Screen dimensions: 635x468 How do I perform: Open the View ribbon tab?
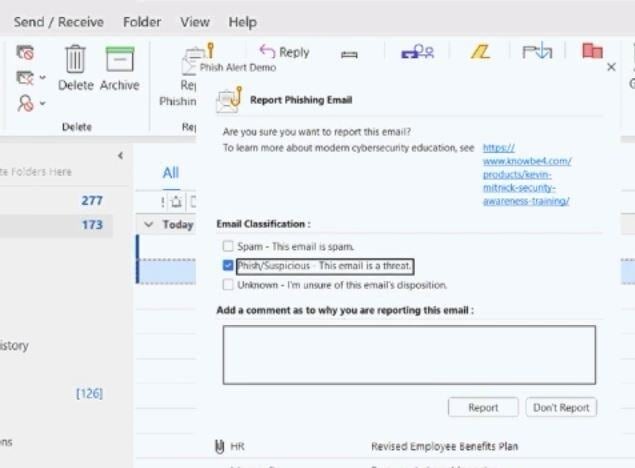click(195, 22)
